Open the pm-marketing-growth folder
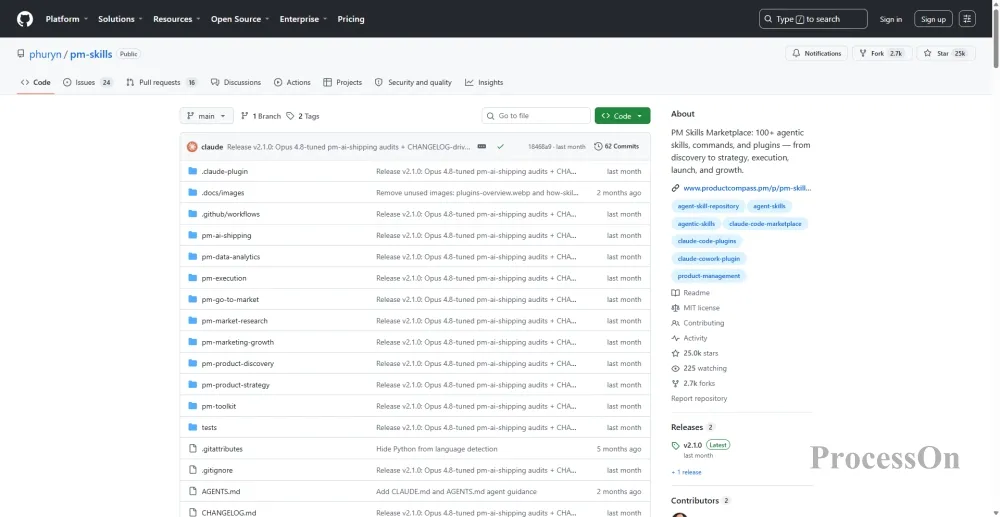 tap(237, 342)
